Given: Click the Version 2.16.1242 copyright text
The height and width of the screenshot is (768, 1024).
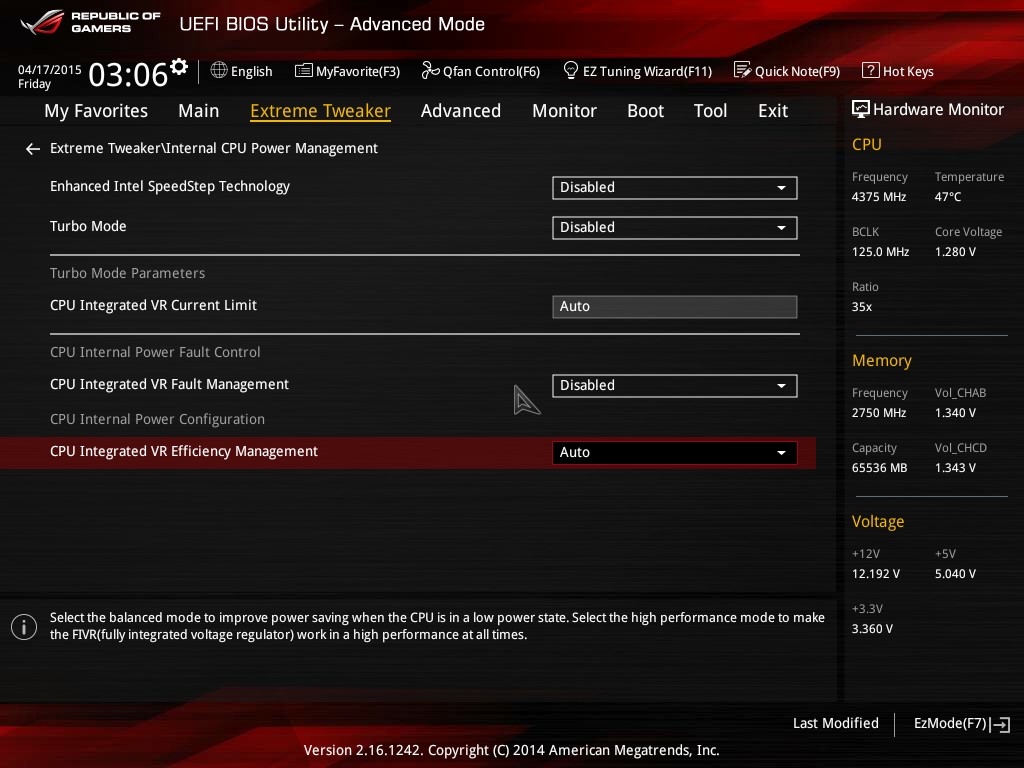Looking at the screenshot, I should [511, 750].
